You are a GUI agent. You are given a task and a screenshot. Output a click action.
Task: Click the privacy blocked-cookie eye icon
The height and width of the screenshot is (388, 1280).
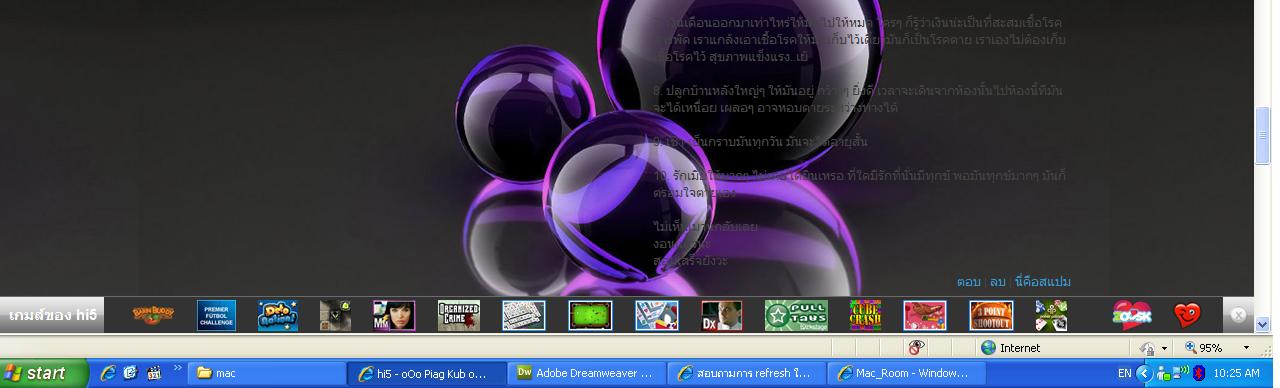click(916, 347)
